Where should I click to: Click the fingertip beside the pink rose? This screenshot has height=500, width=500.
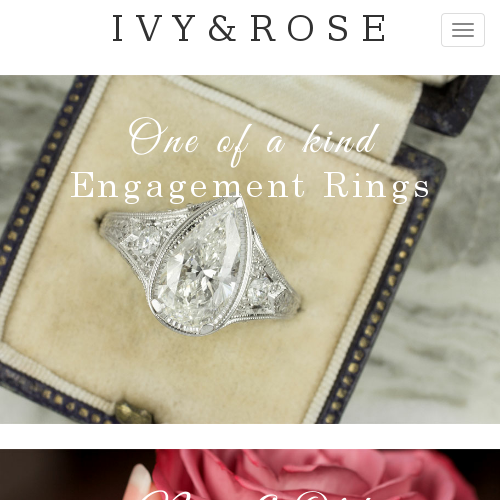pyautogui.click(x=141, y=482)
